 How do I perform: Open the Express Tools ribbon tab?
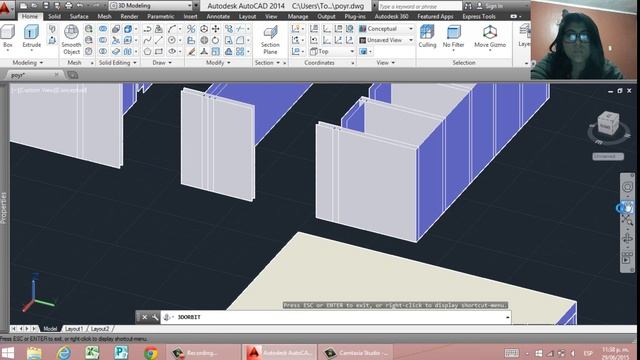click(x=479, y=16)
